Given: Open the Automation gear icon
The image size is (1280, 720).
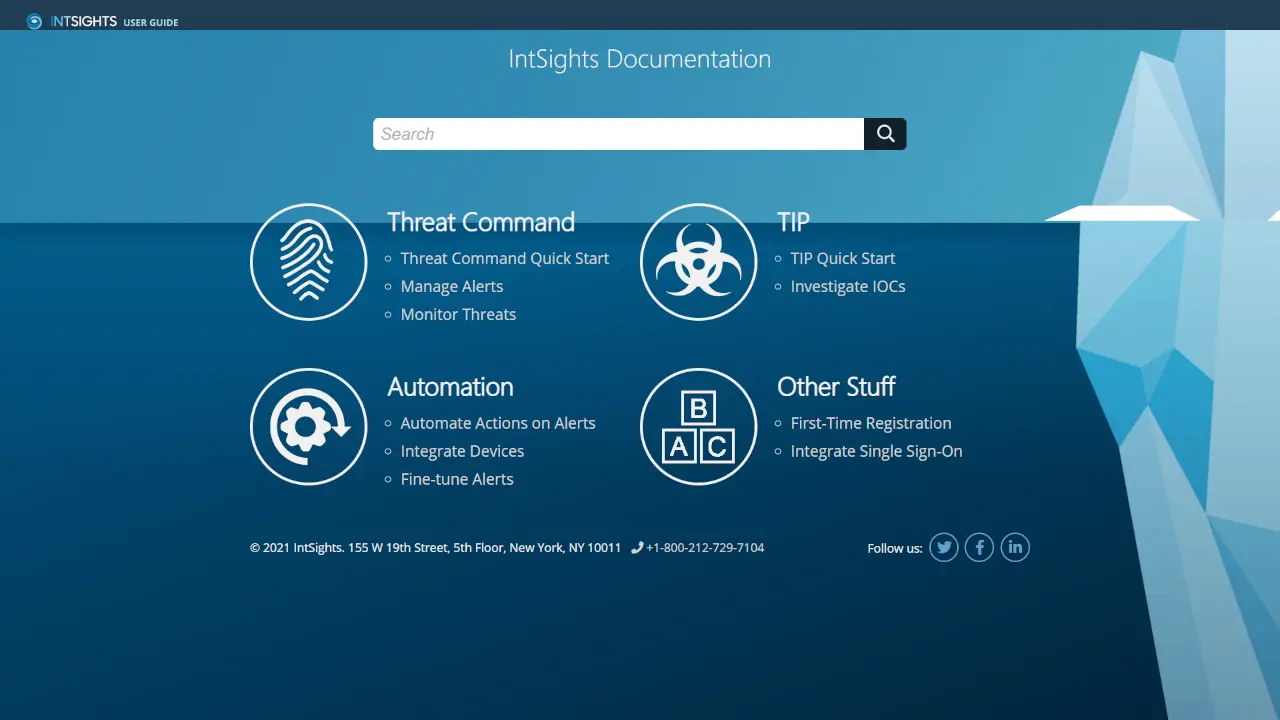Looking at the screenshot, I should point(308,427).
